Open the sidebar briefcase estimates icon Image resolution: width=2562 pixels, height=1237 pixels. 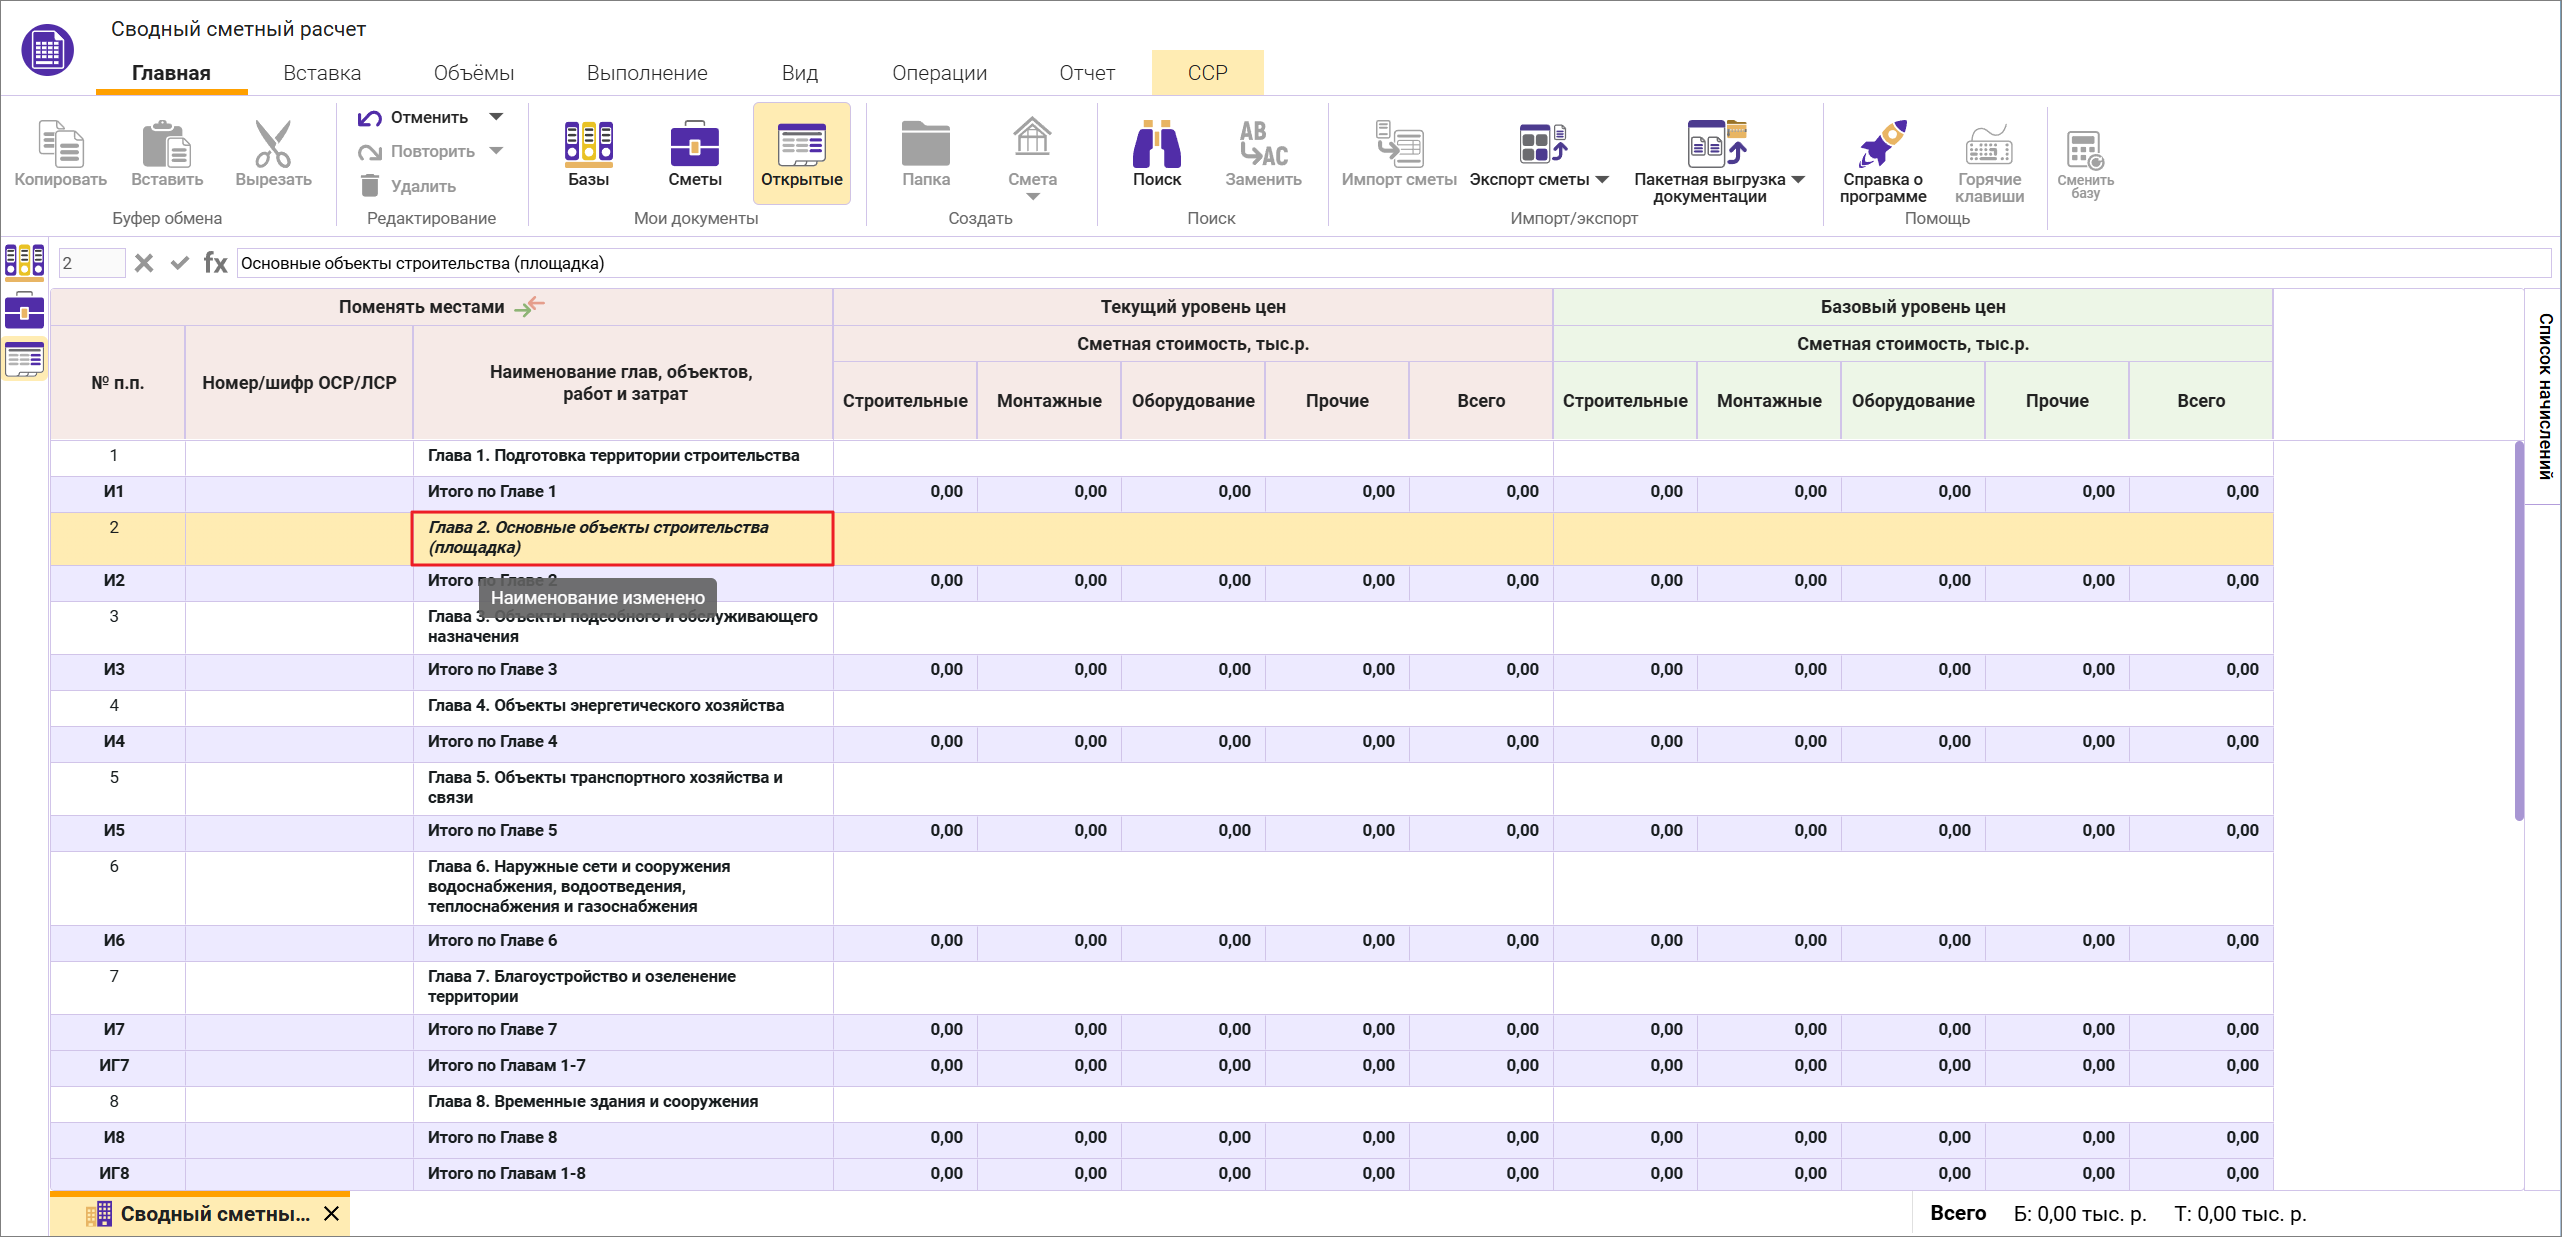tap(24, 311)
